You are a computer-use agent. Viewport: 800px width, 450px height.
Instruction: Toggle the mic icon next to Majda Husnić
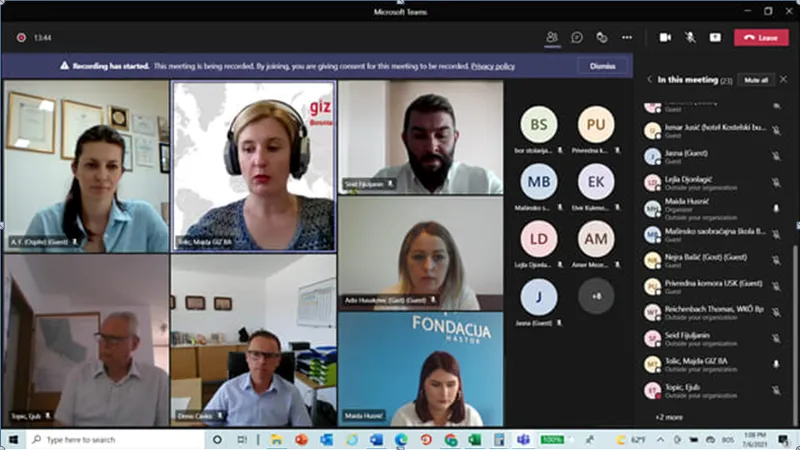click(x=776, y=208)
